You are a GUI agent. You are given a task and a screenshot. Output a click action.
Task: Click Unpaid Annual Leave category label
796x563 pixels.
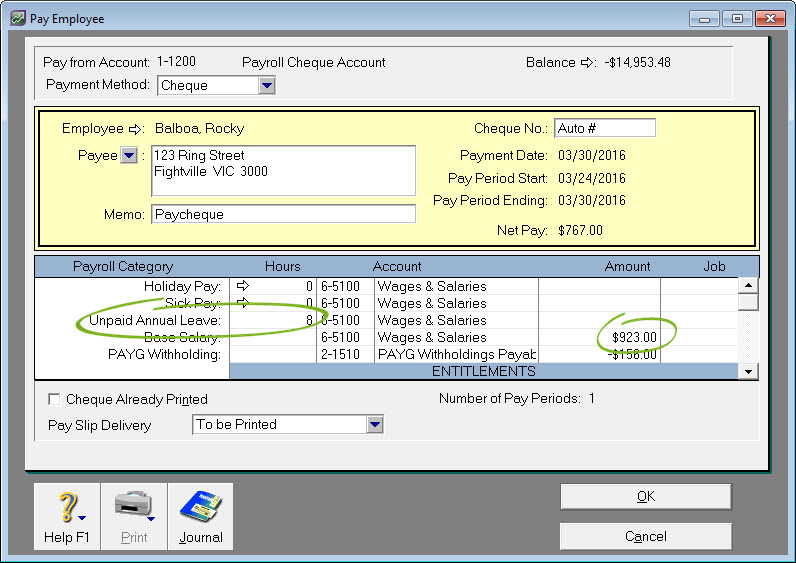tap(155, 320)
